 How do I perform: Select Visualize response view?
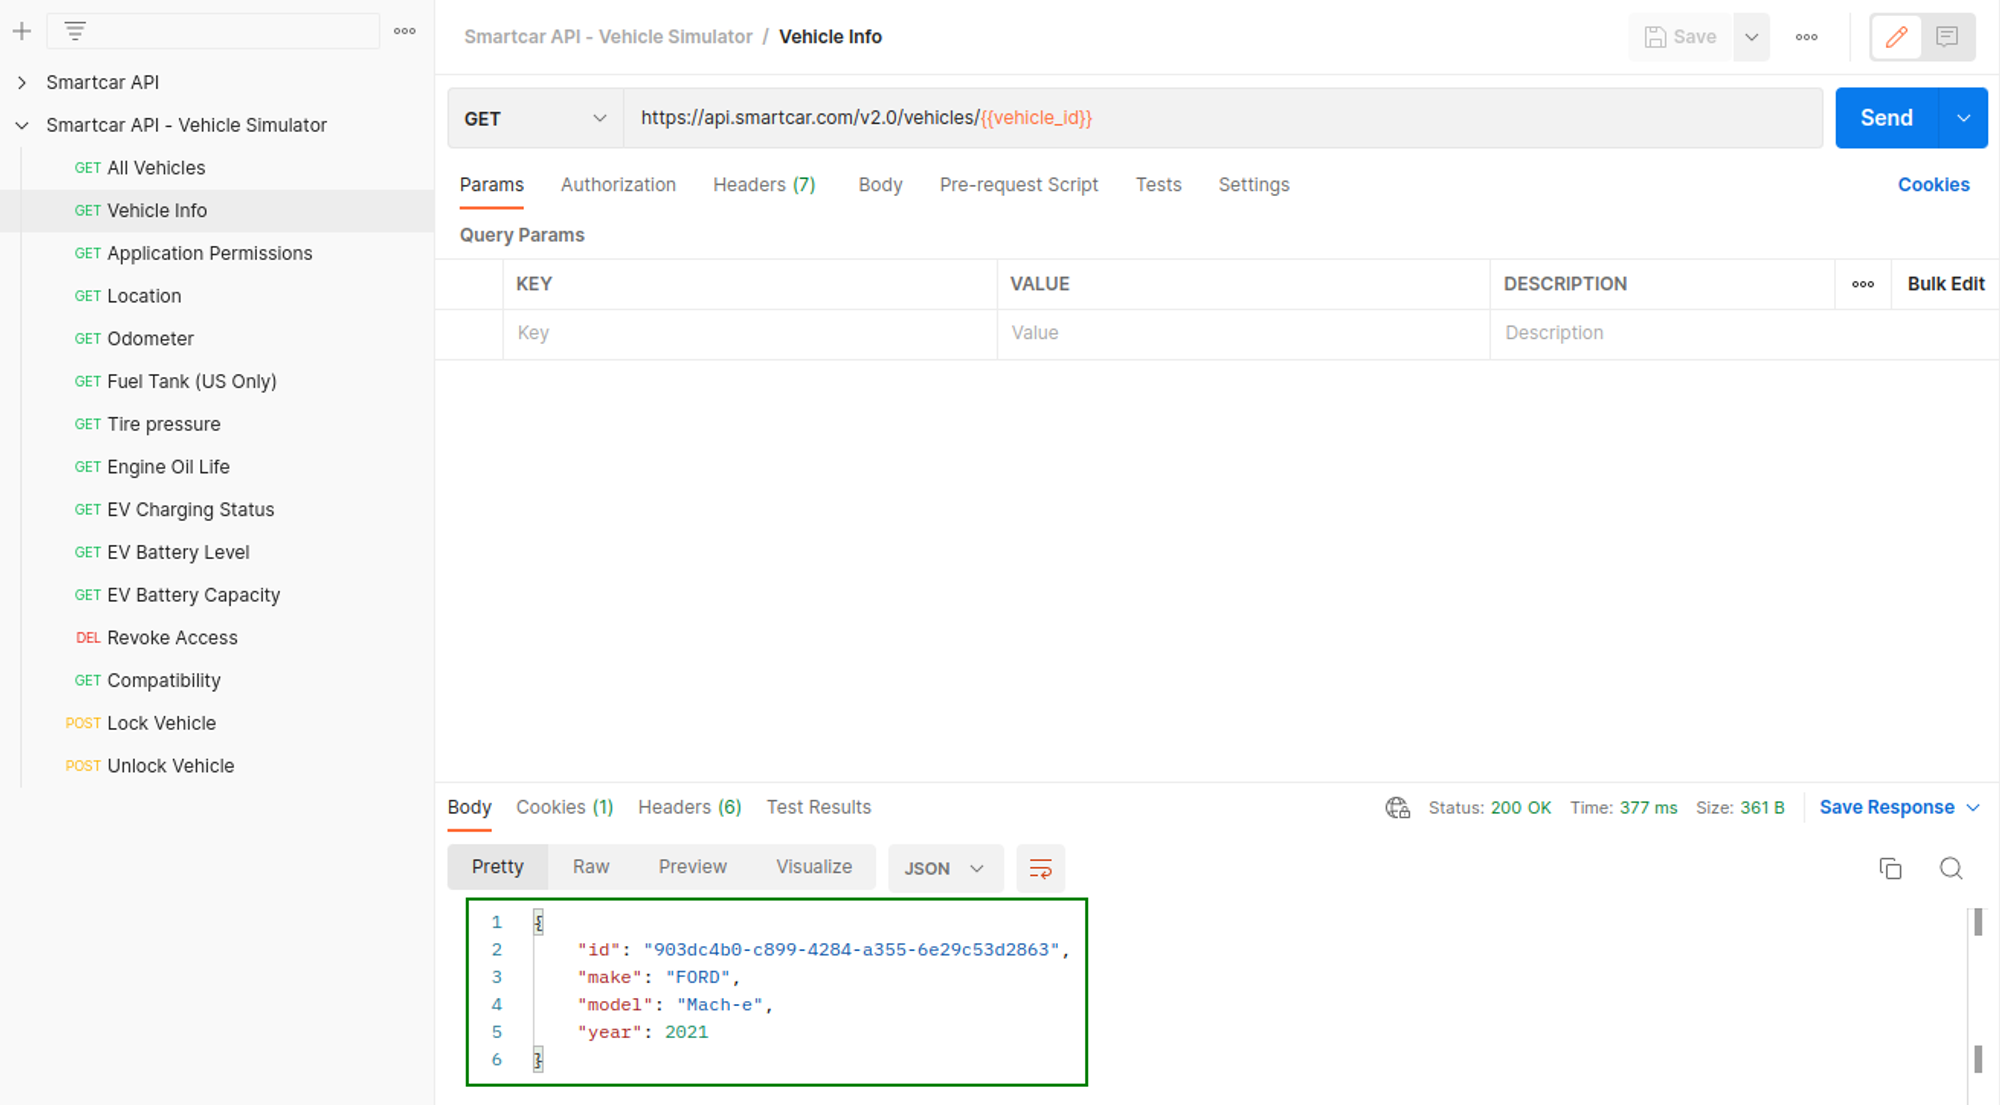click(x=814, y=867)
